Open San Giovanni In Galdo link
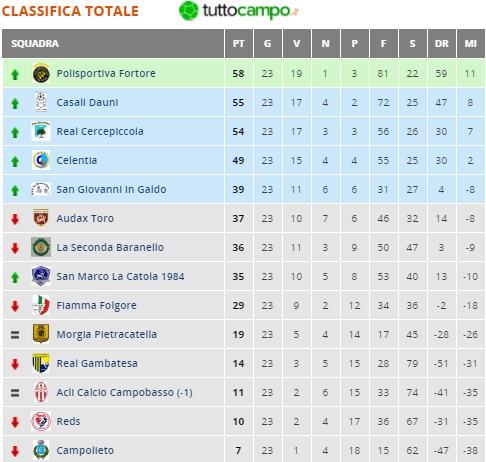This screenshot has width=486, height=462. pos(111,189)
